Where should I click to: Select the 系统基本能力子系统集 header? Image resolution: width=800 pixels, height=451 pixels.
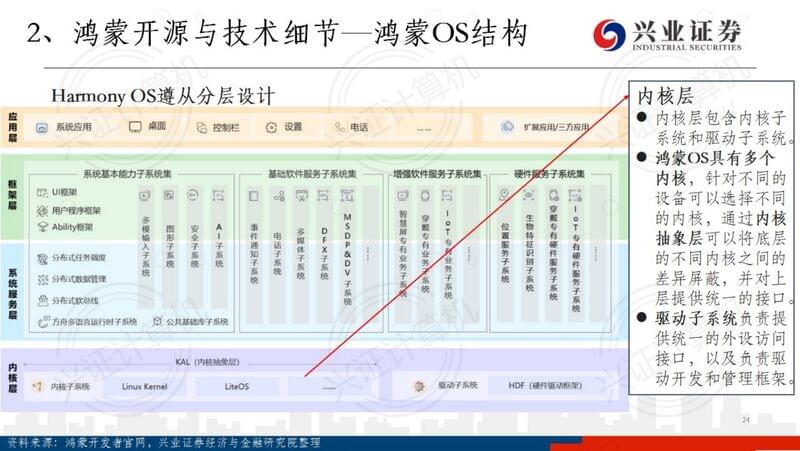tap(128, 174)
